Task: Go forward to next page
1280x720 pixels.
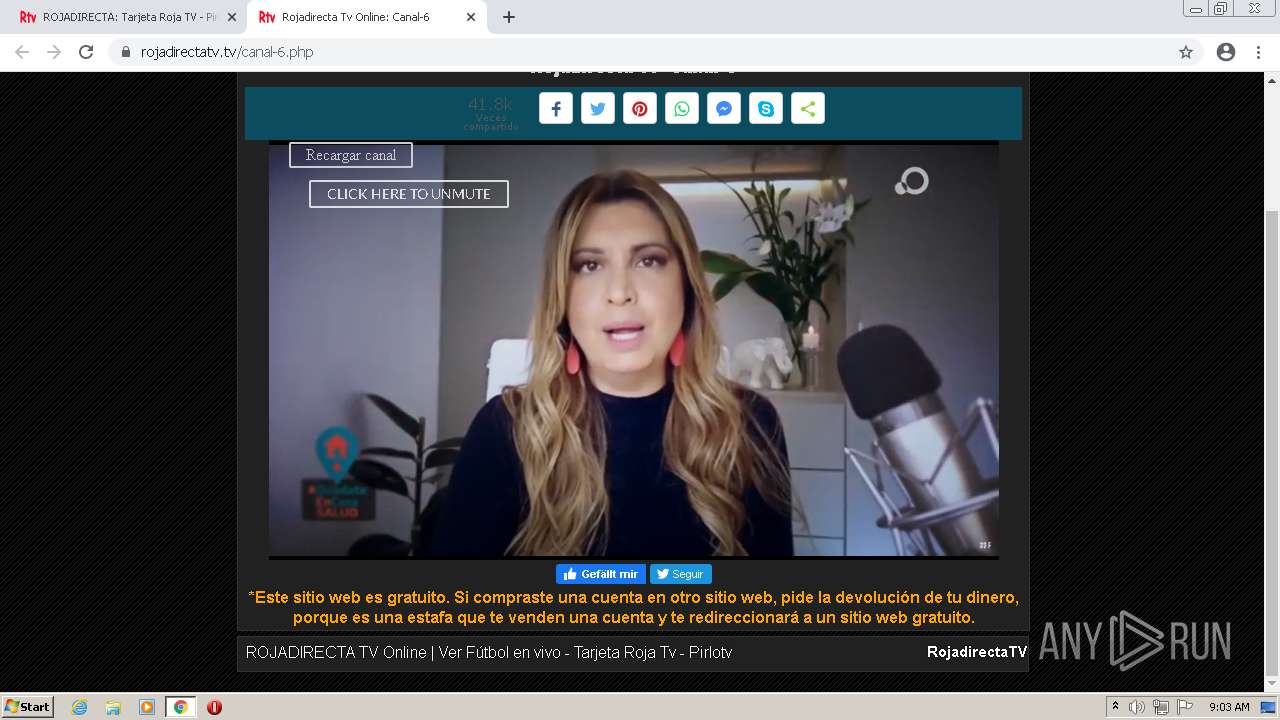Action: click(x=54, y=52)
